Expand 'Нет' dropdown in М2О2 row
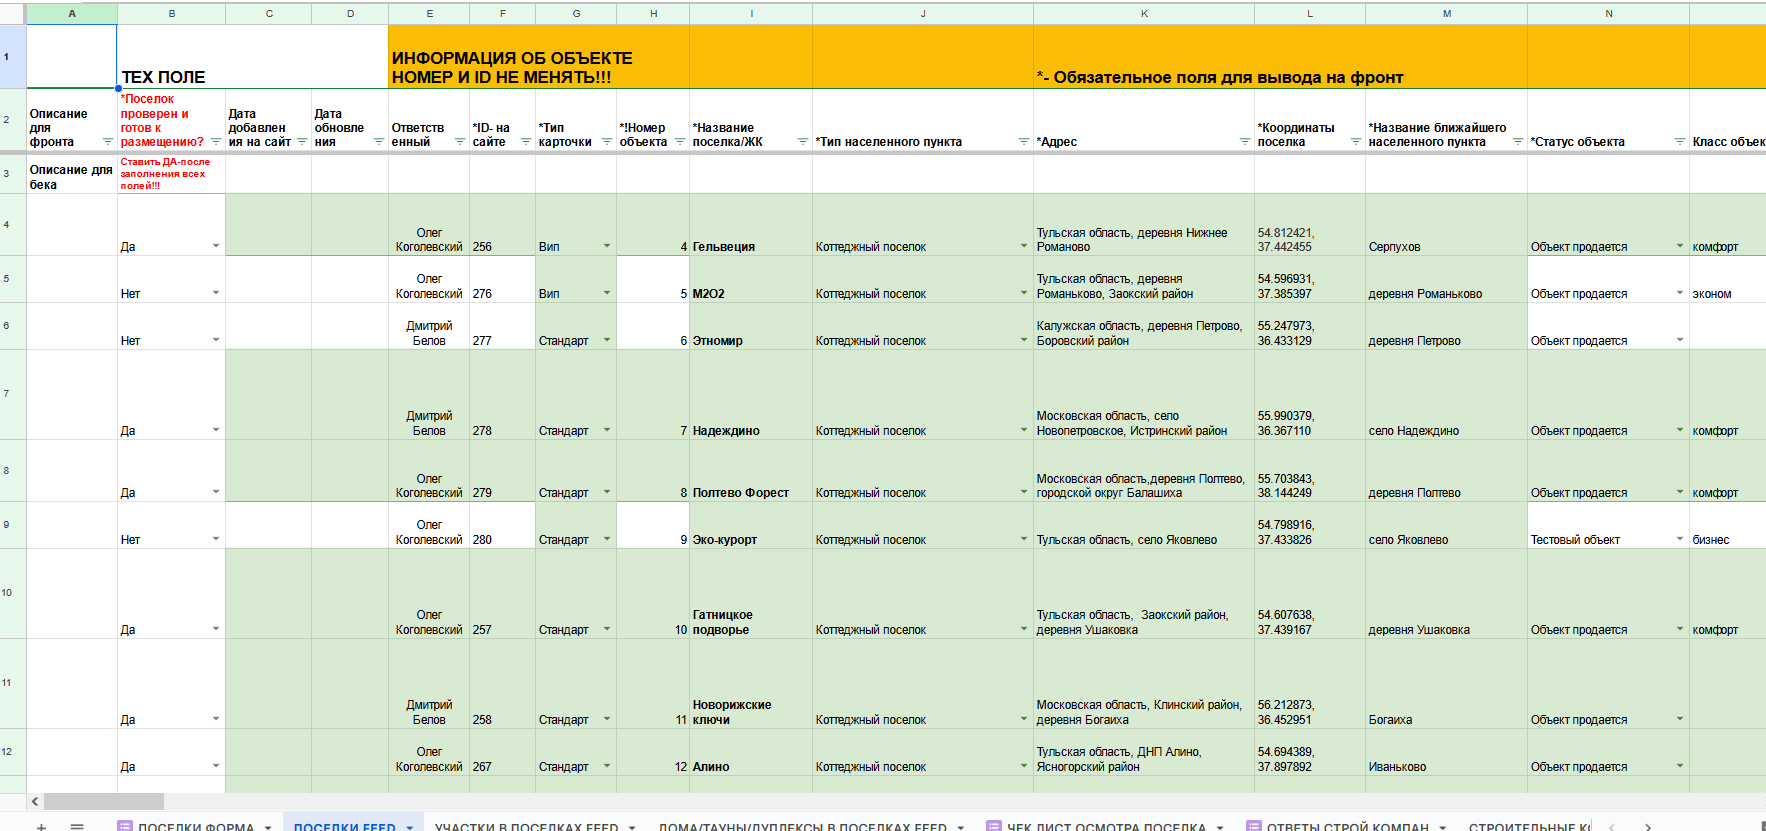Screen dimensions: 1766x831 click(216, 293)
